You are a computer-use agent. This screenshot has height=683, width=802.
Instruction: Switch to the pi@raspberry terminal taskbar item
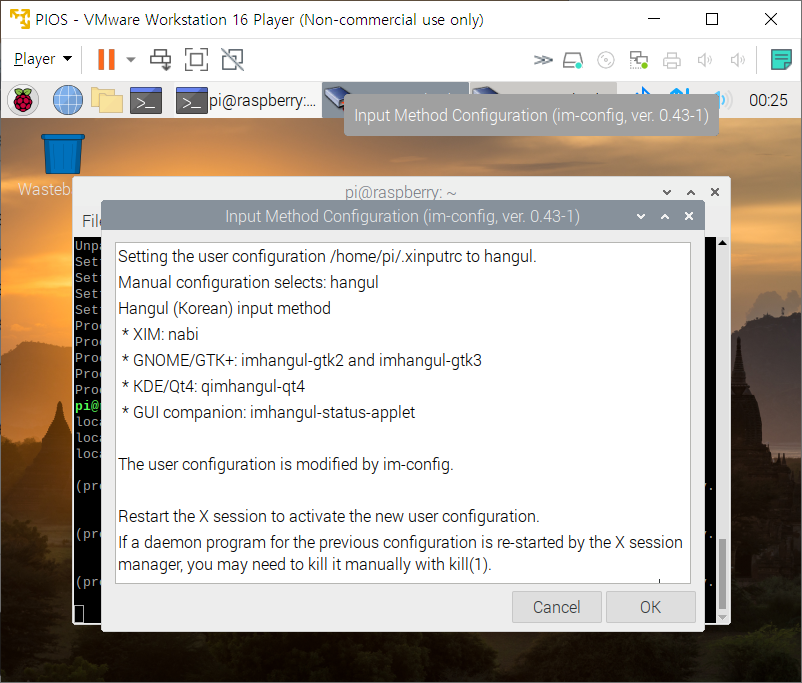(x=246, y=100)
